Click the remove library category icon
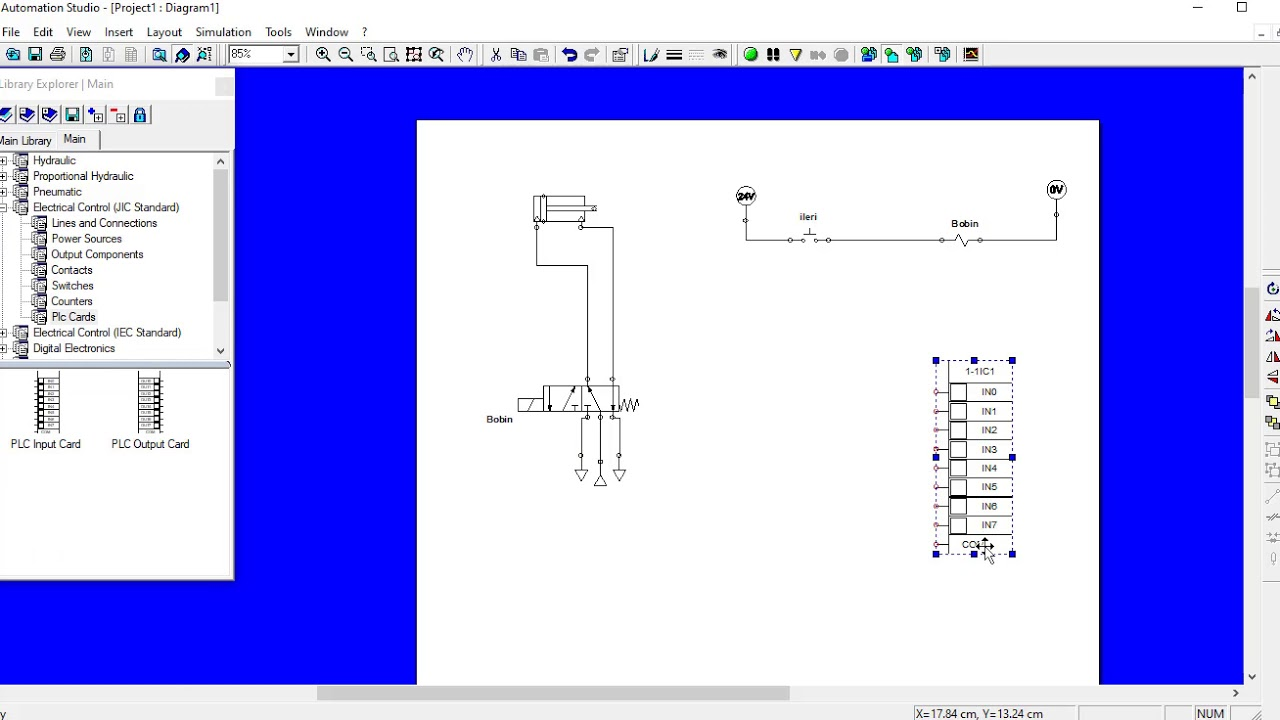 pyautogui.click(x=117, y=115)
